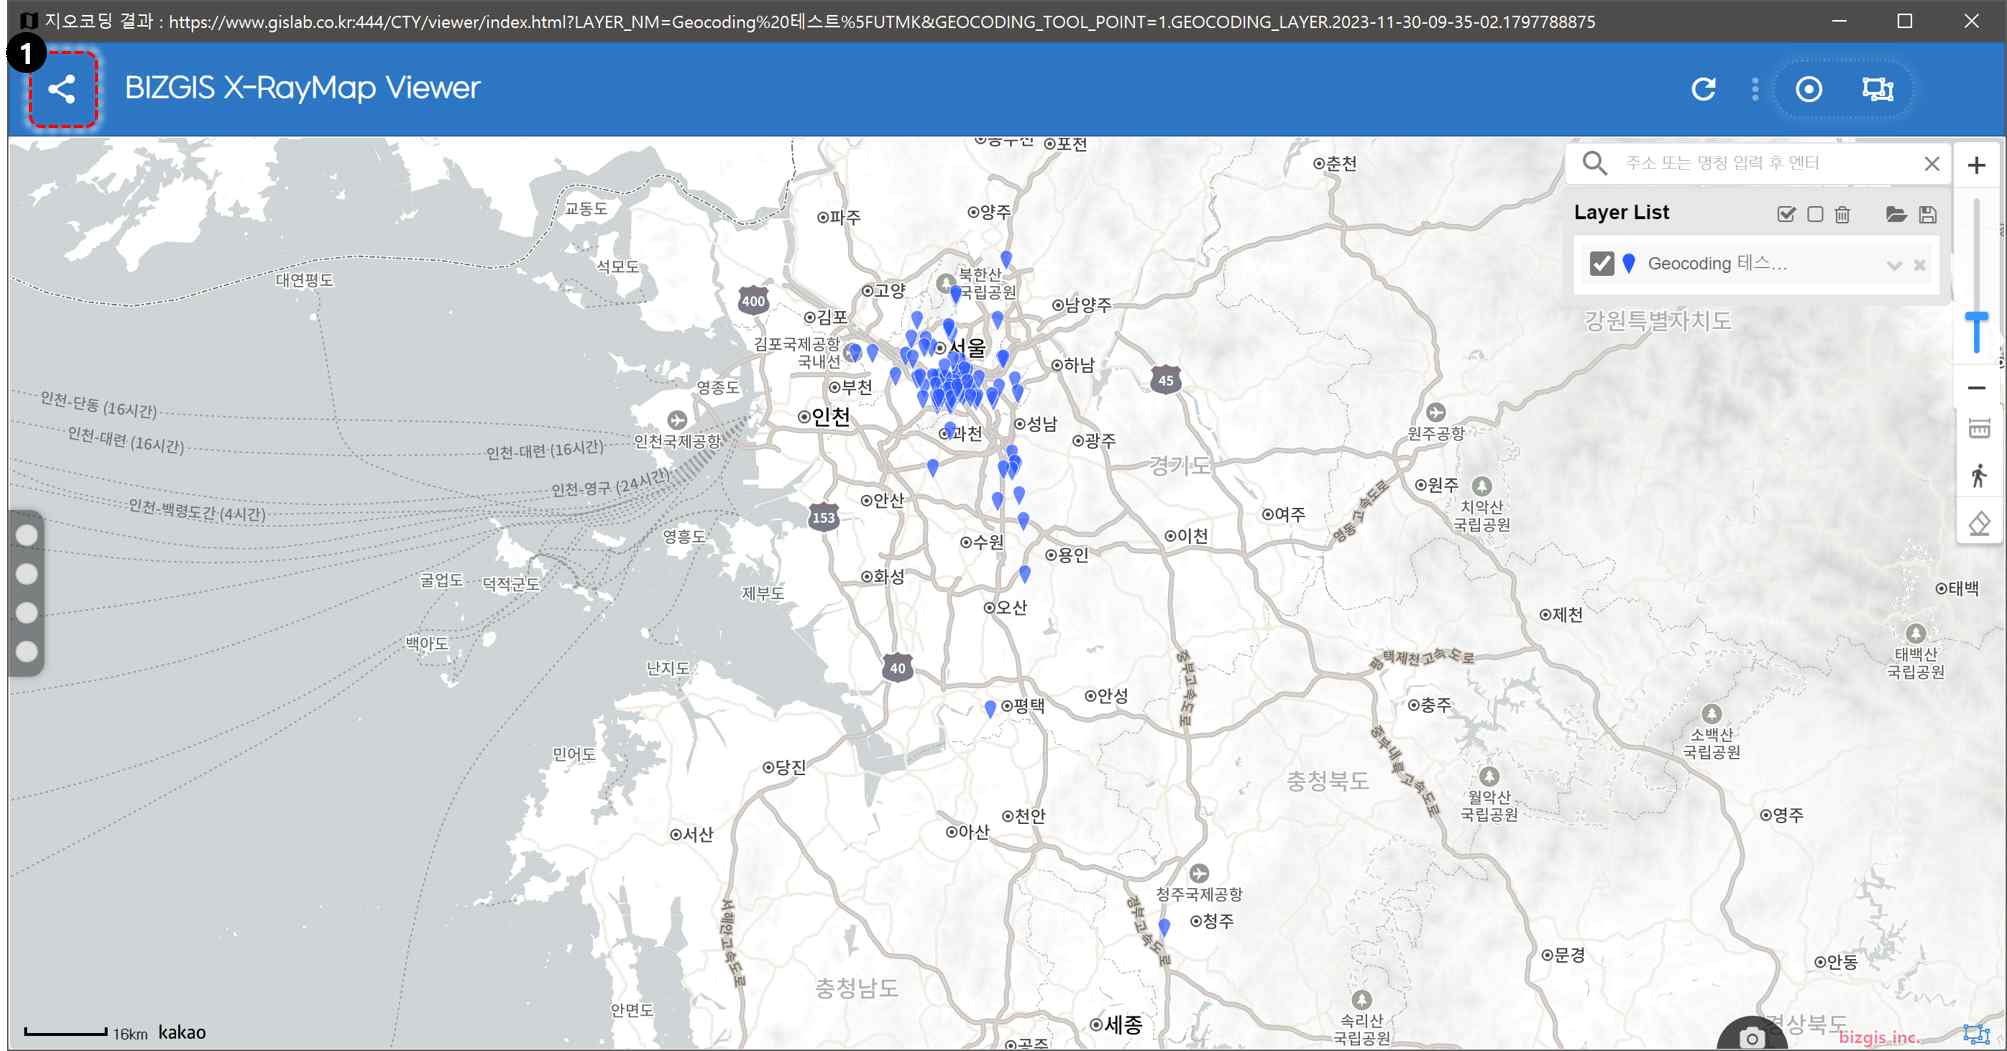Image resolution: width=2007 pixels, height=1051 pixels.
Task: Open the vertical three-dot menu
Action: (1755, 89)
